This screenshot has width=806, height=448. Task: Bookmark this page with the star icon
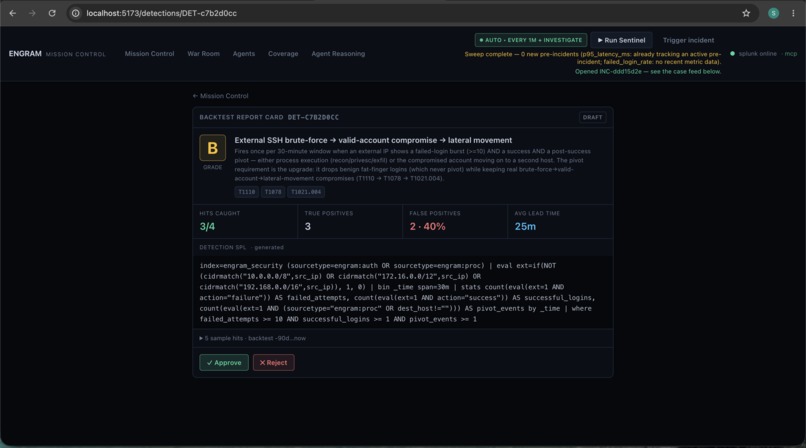[x=746, y=13]
